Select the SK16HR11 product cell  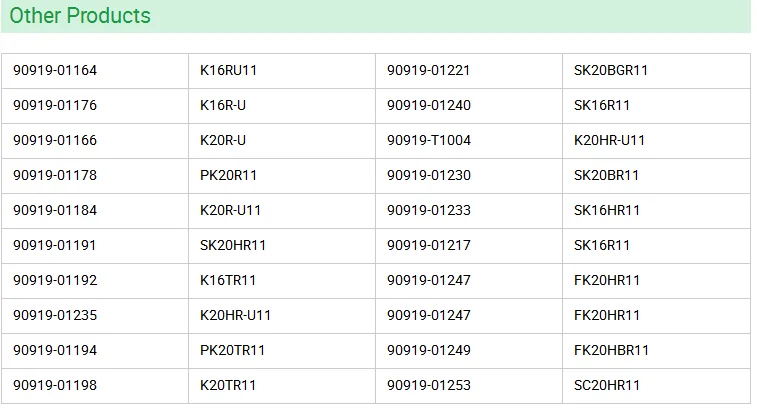[607, 211]
